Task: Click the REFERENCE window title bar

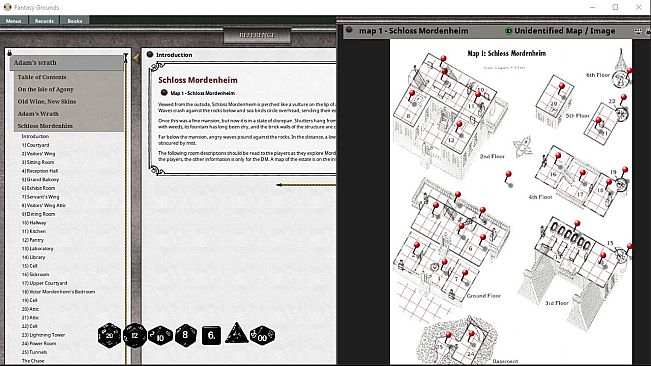Action: [257, 36]
